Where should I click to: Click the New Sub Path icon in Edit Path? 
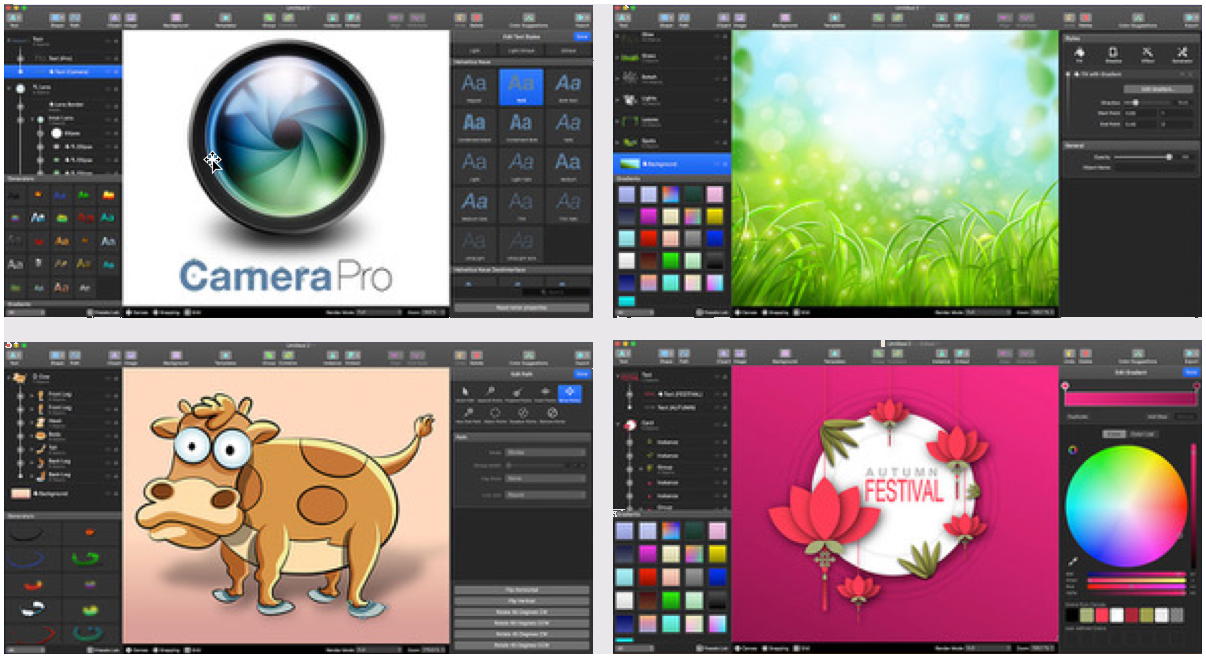point(469,415)
